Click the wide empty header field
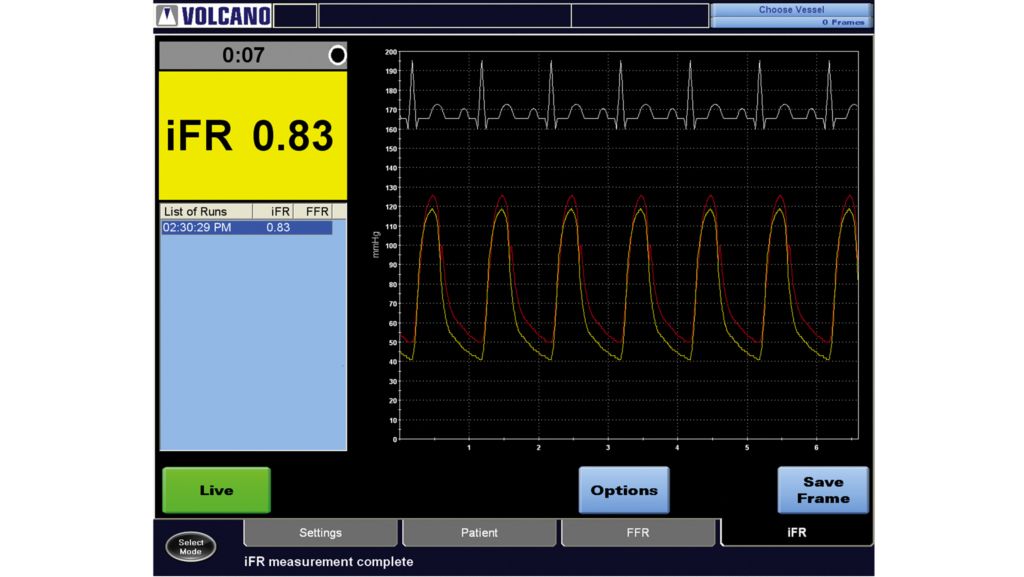The width and height of the screenshot is (1024, 577). point(445,16)
